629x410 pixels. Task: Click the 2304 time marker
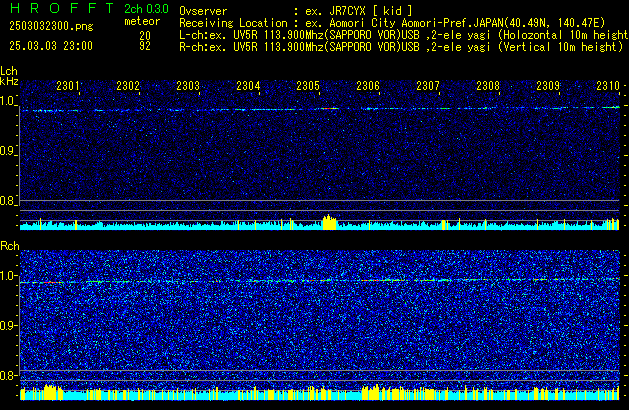coord(248,85)
